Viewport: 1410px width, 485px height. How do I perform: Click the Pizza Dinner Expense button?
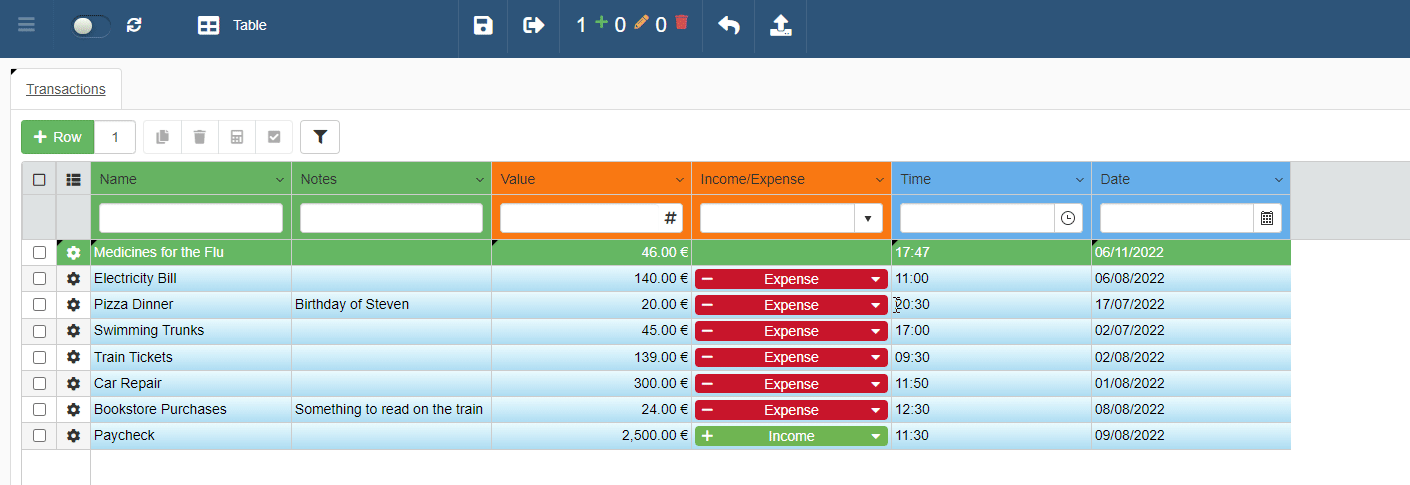click(791, 305)
